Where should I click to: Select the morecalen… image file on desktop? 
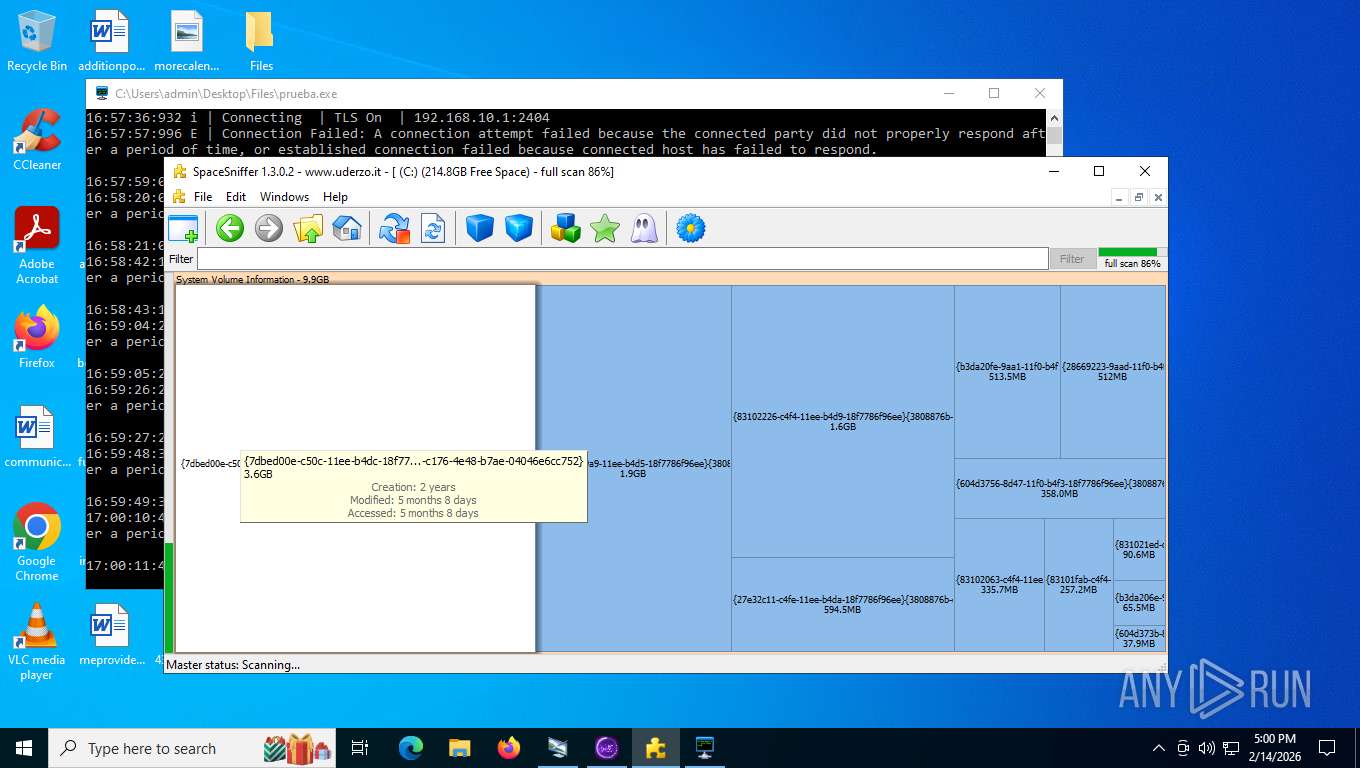tap(186, 42)
